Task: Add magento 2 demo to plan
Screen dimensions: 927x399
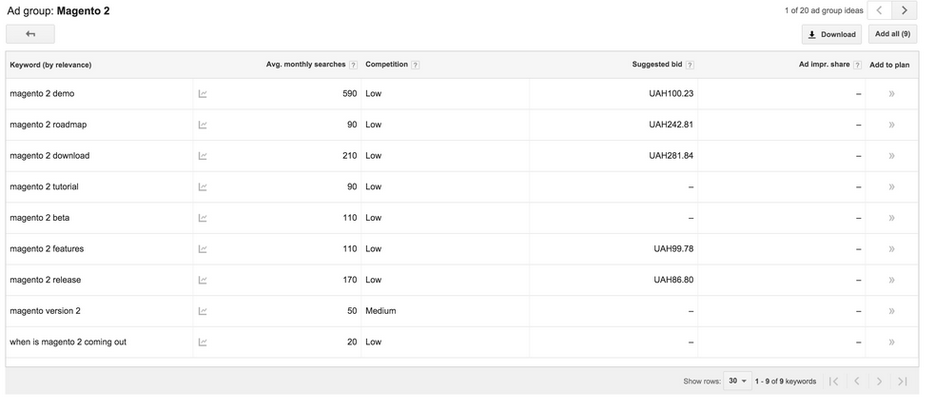Action: pyautogui.click(x=892, y=93)
